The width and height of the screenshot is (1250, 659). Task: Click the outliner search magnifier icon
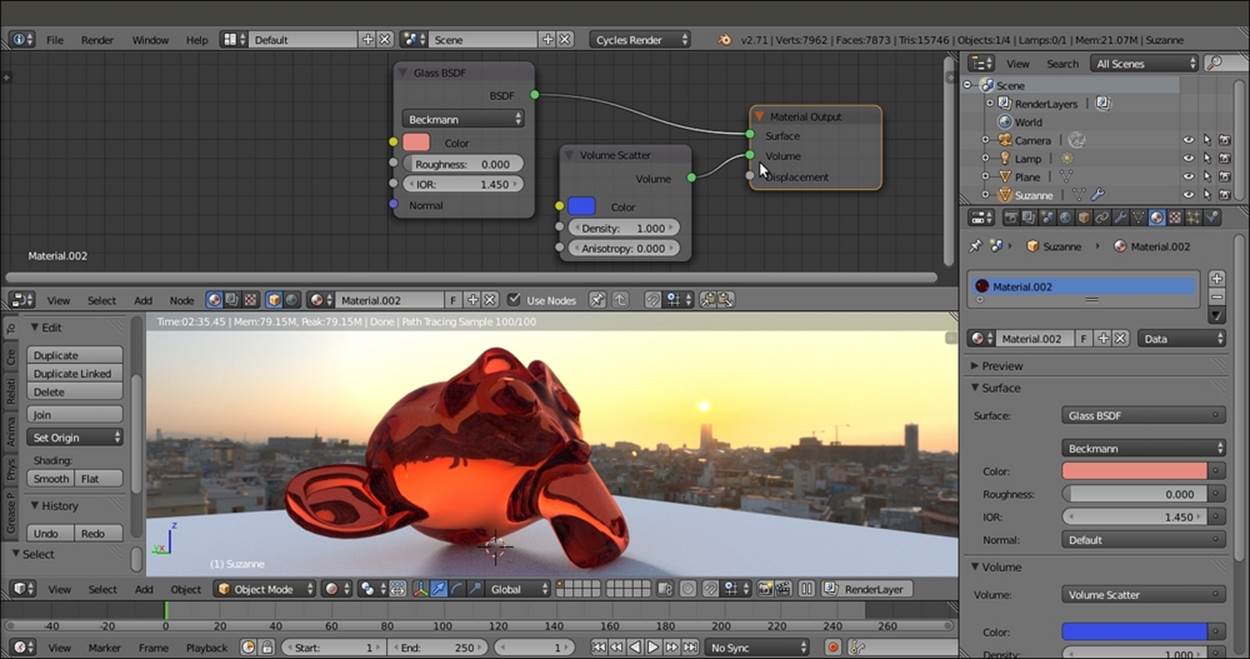1214,63
